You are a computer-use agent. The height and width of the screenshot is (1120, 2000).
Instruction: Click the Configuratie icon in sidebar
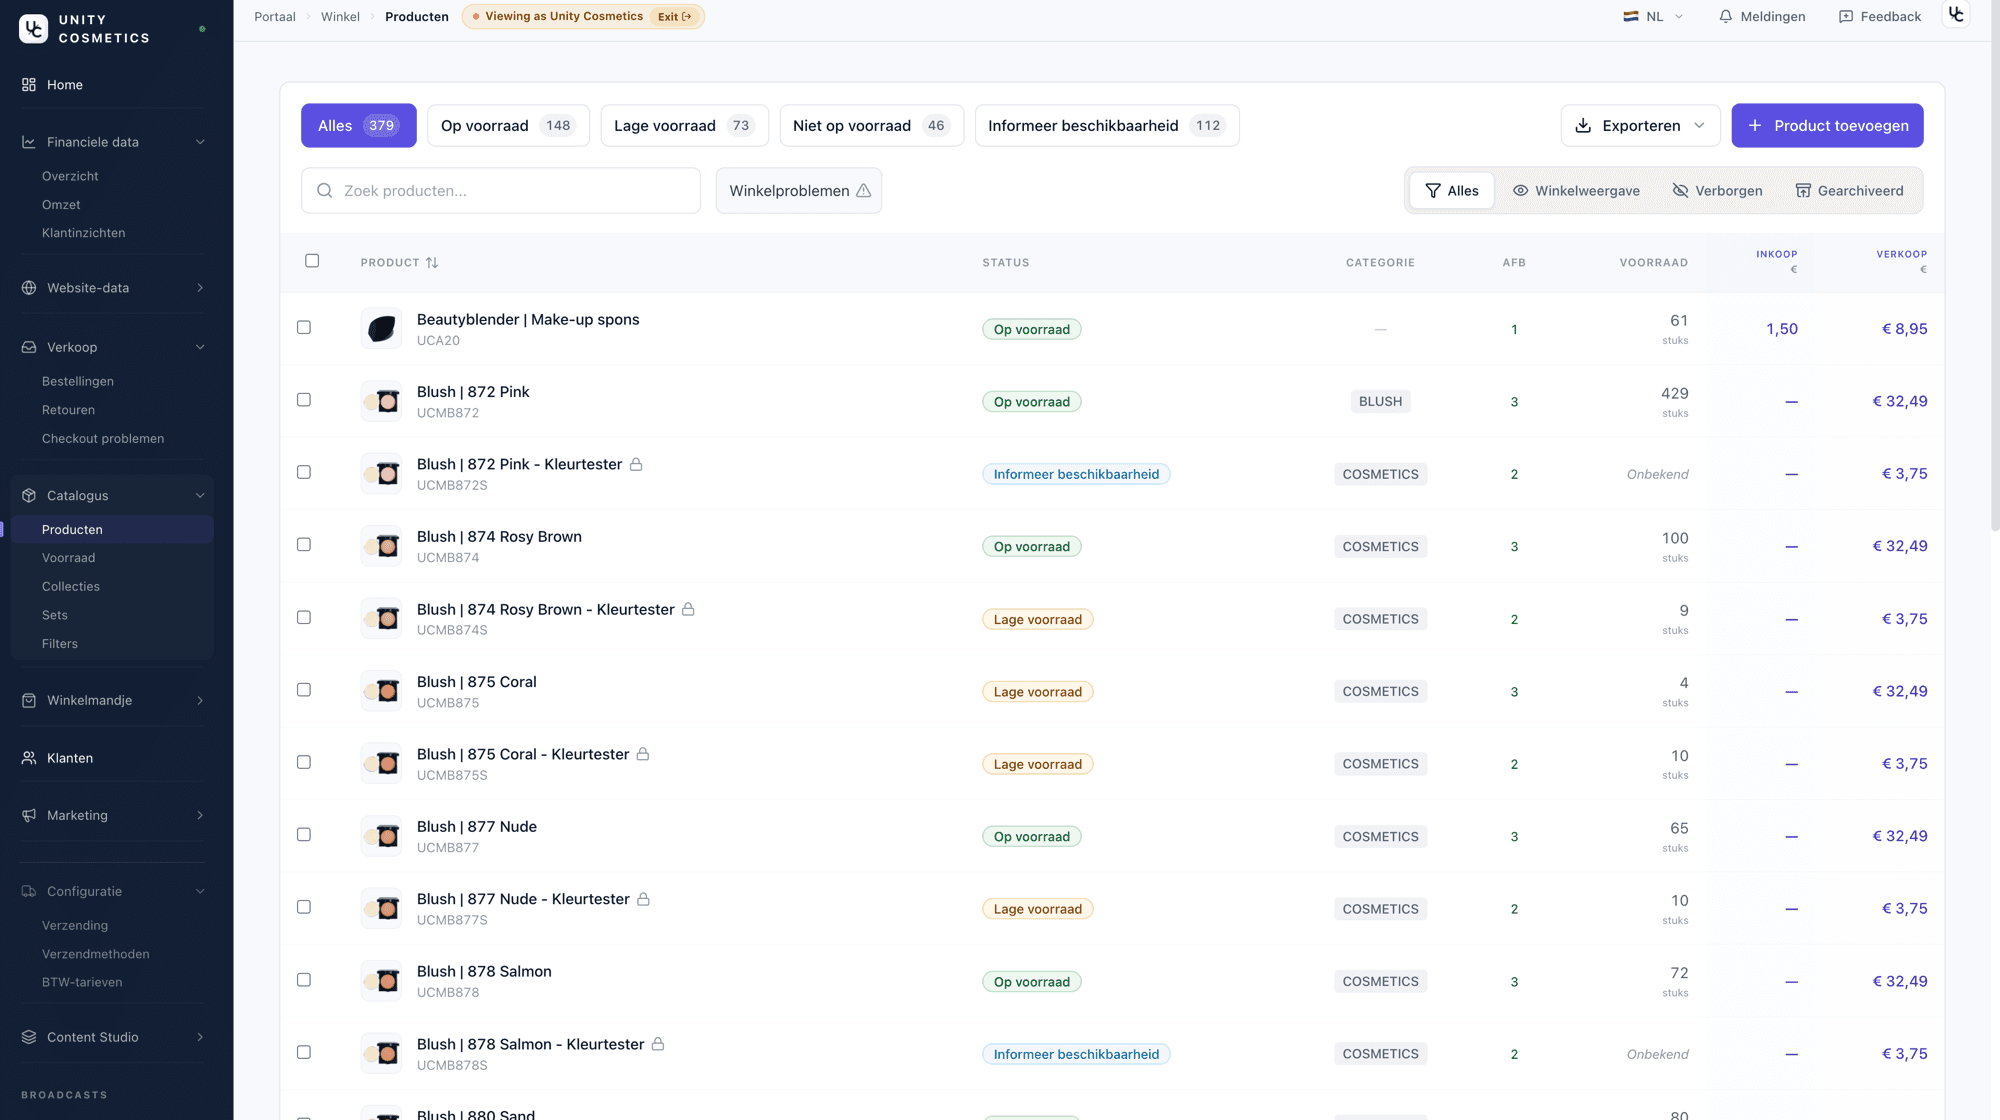coord(29,892)
